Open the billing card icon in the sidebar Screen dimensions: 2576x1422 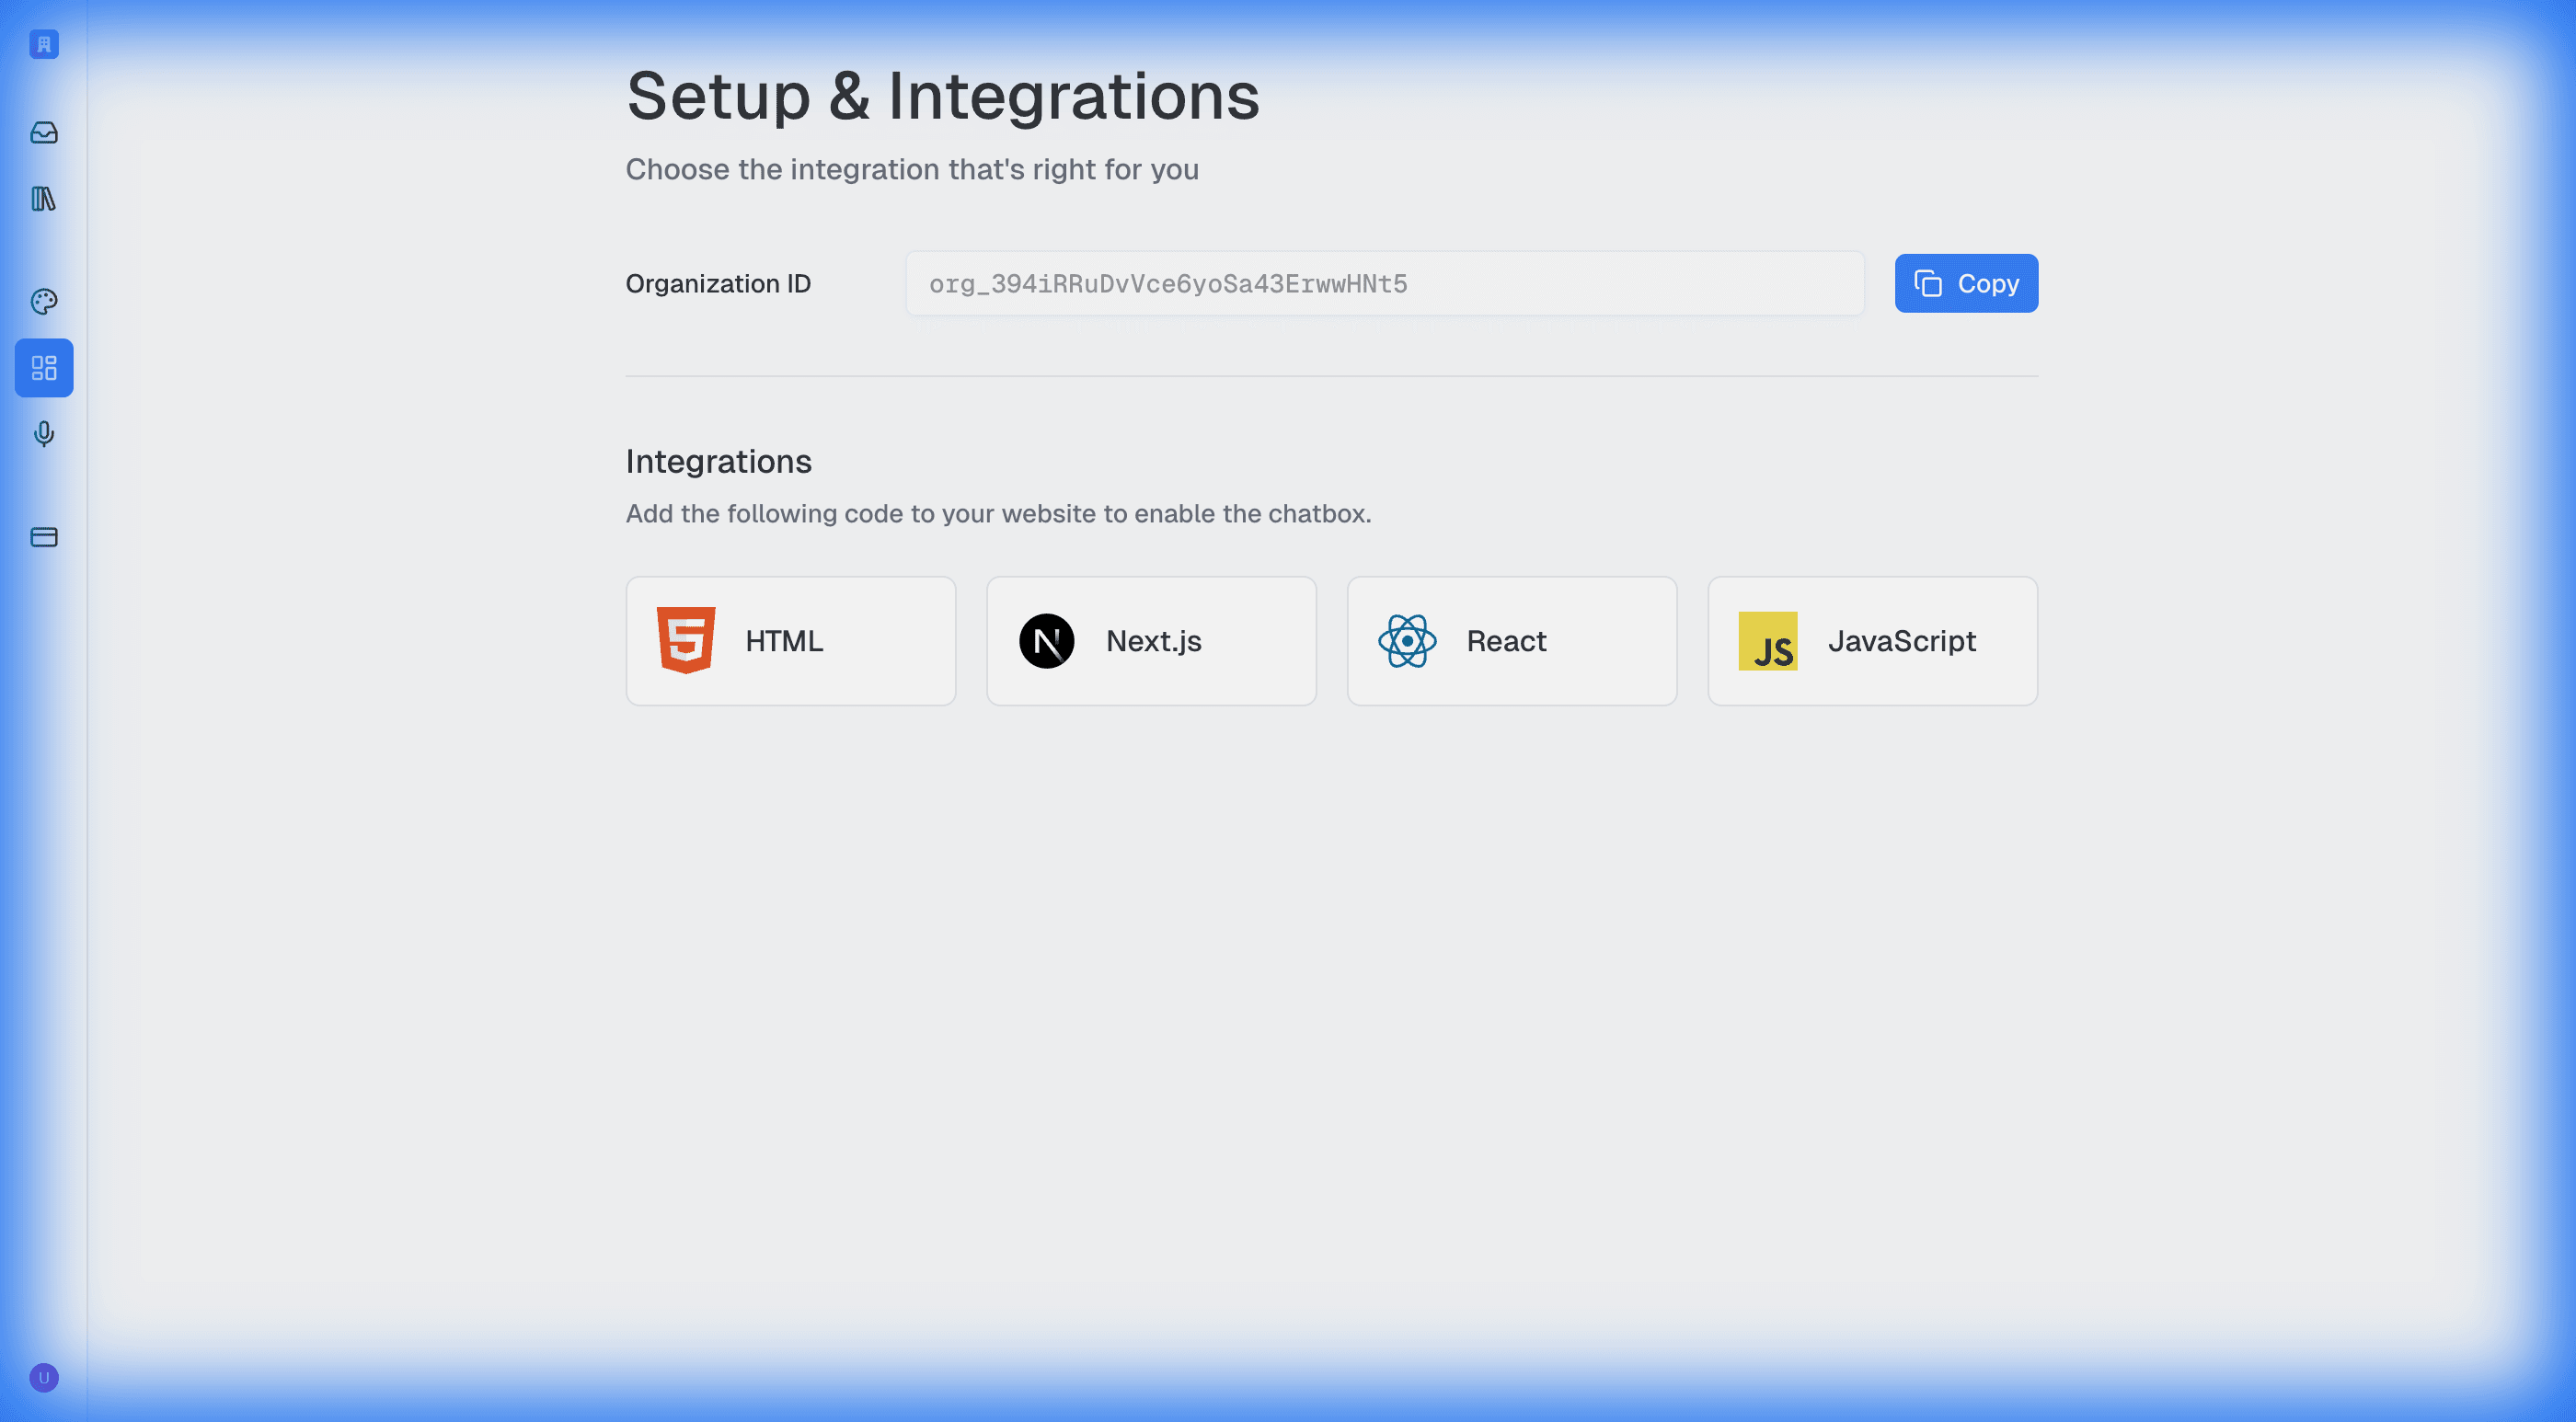43,537
